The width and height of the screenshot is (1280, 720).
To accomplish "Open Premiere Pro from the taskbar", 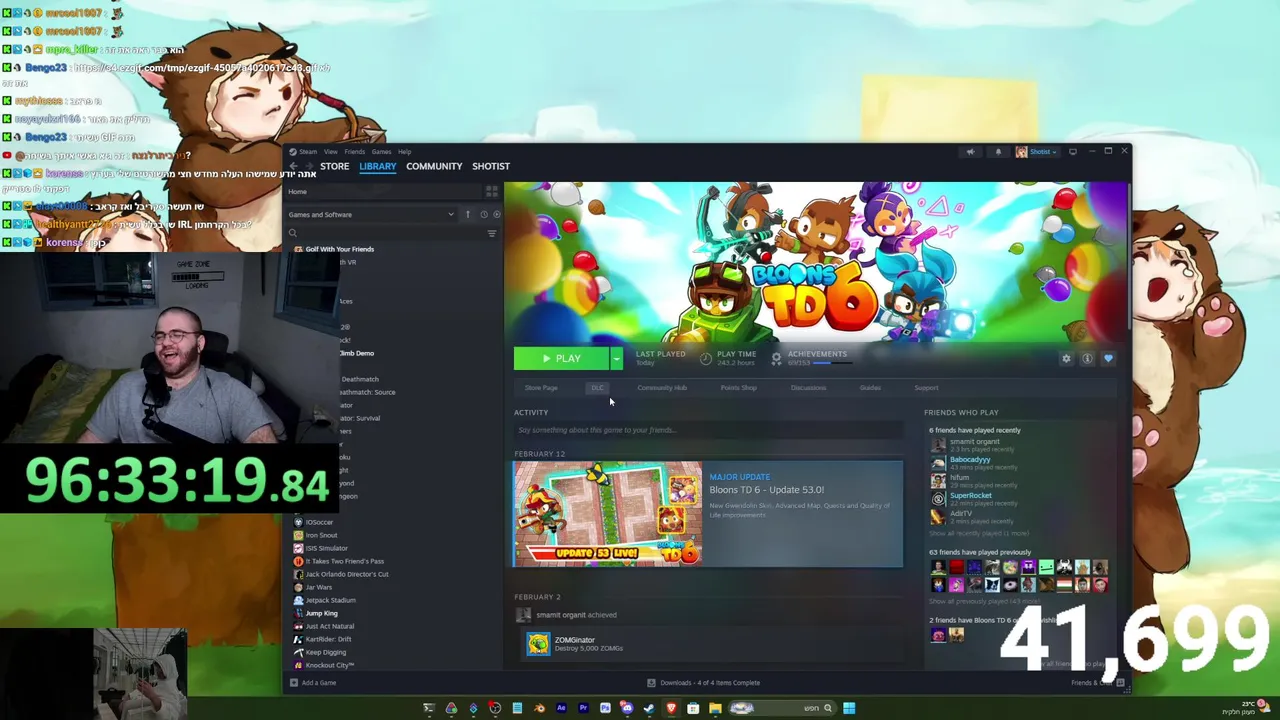I will pos(583,708).
